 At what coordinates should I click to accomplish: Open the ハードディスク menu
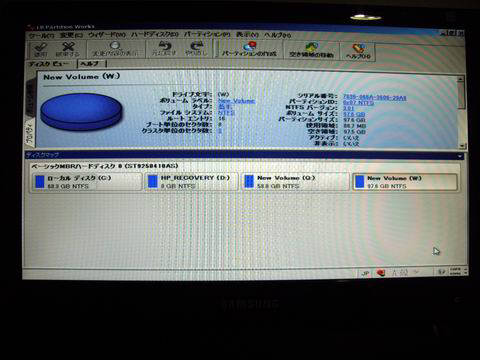point(155,35)
